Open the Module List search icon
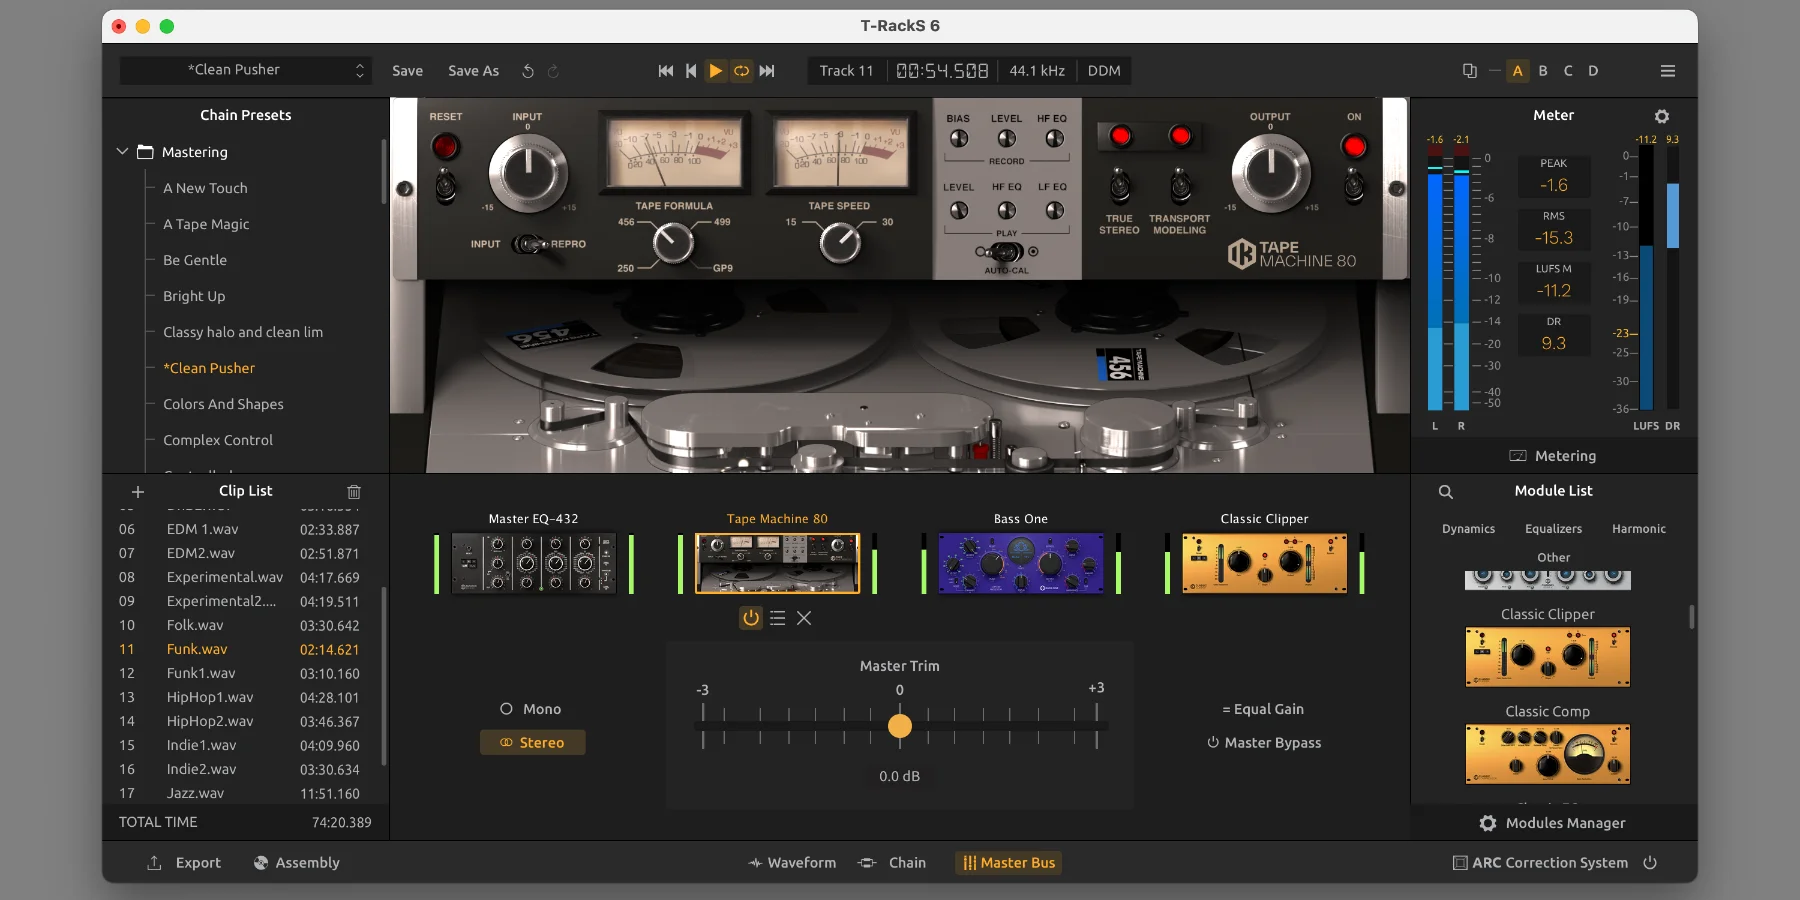Screen dimensions: 1800x900 point(1446,491)
